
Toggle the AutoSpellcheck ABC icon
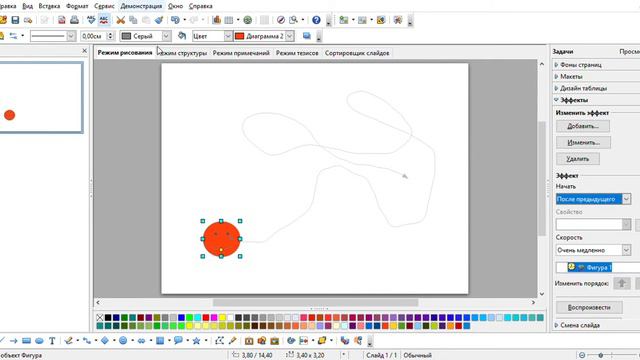pyautogui.click(x=104, y=20)
